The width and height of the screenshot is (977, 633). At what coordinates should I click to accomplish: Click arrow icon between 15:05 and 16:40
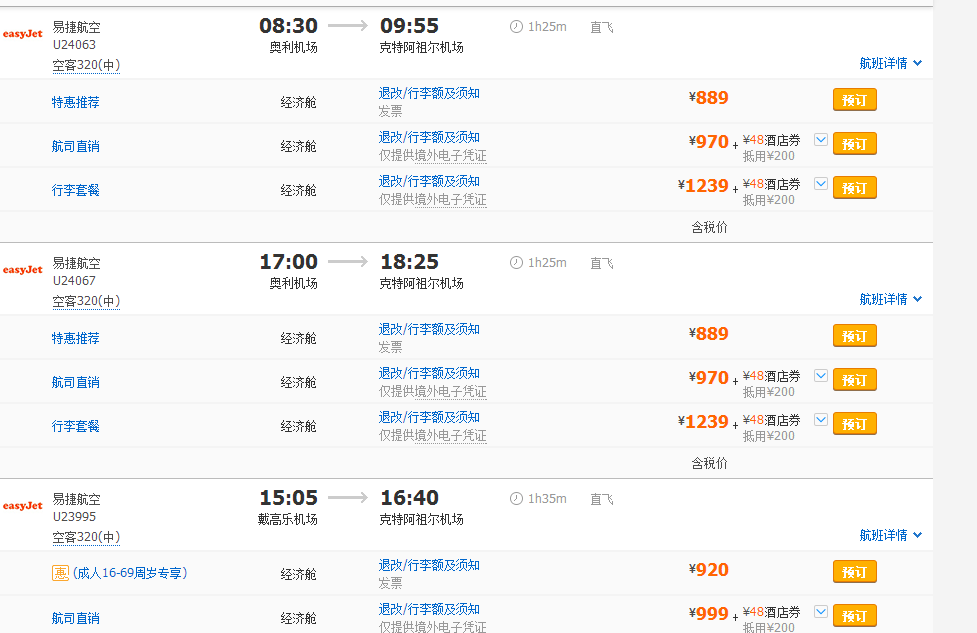click(348, 498)
